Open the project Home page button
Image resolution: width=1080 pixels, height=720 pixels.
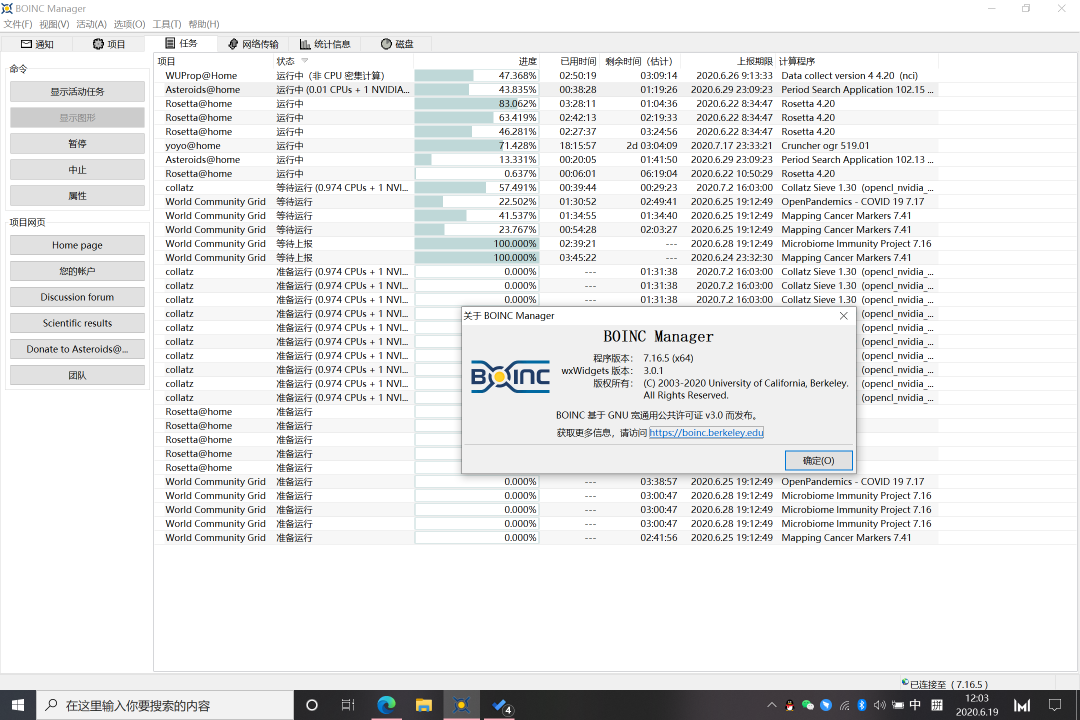click(x=77, y=245)
